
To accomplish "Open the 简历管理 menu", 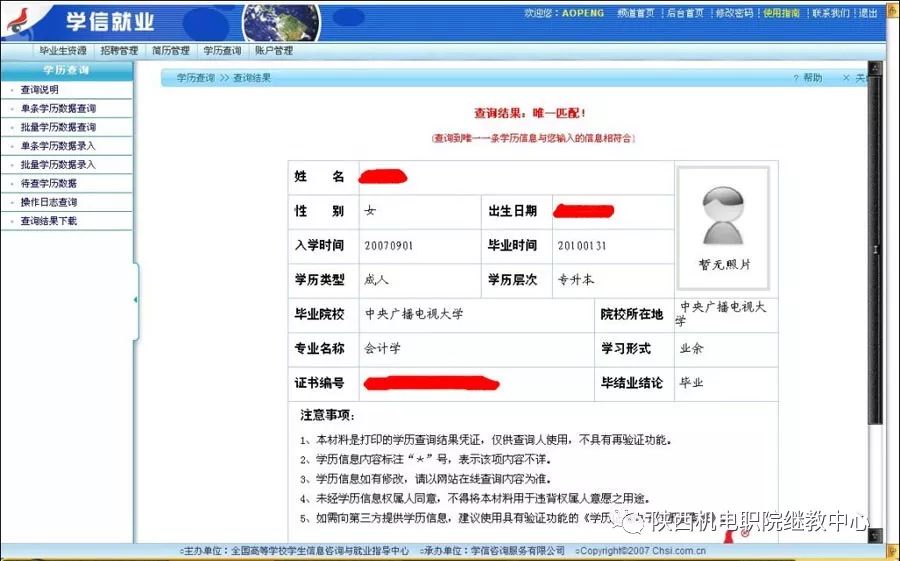I will coord(171,51).
